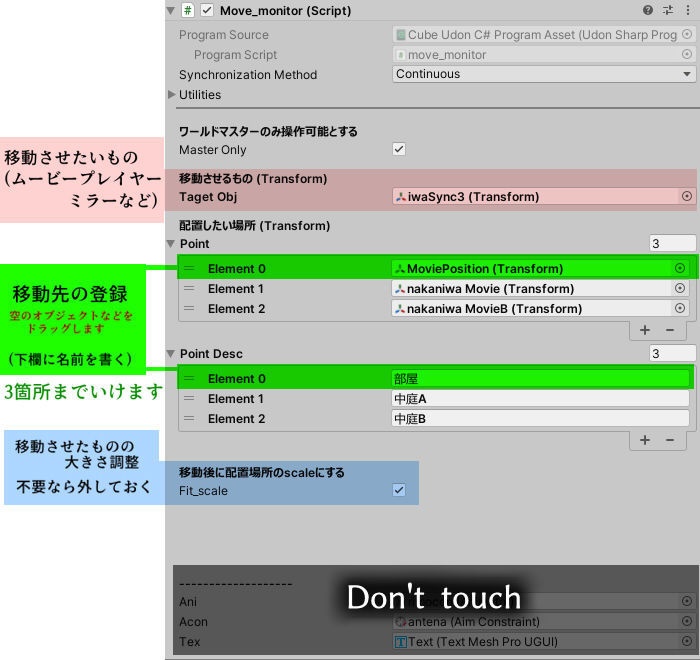Open the component help reference icon
Image resolution: width=700 pixels, height=660 pixels.
[648, 10]
